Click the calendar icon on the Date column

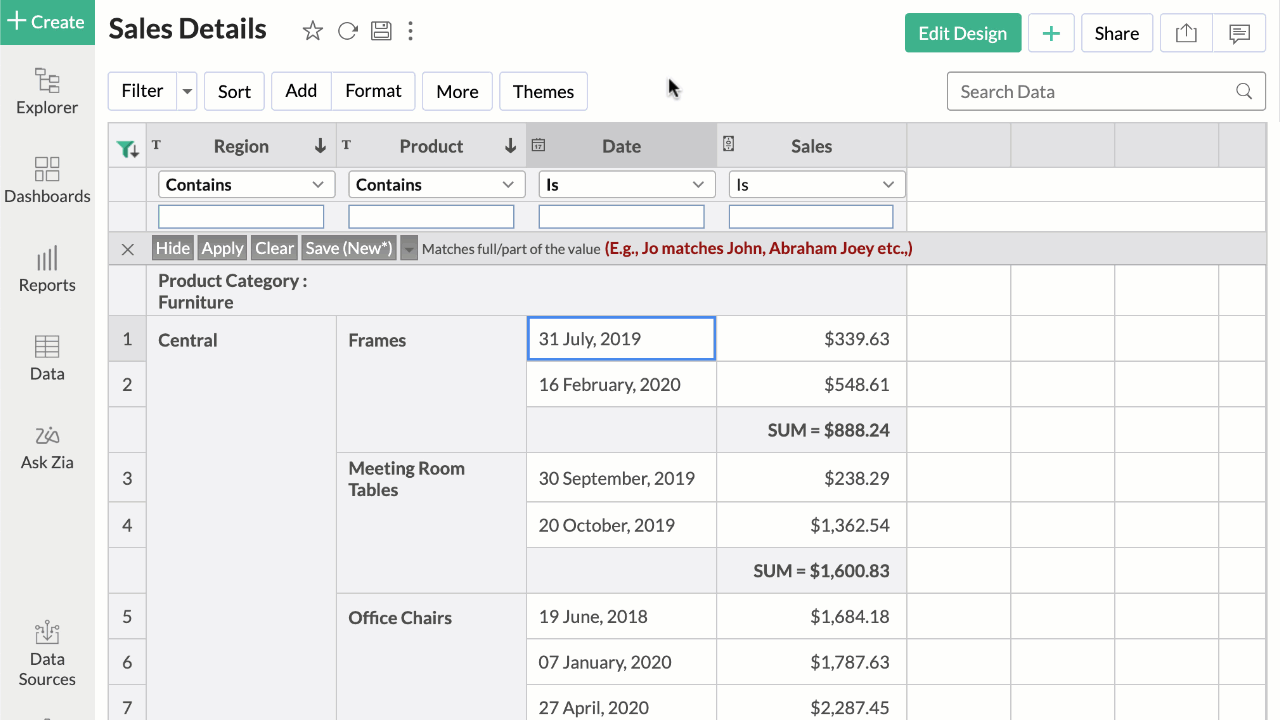(538, 145)
